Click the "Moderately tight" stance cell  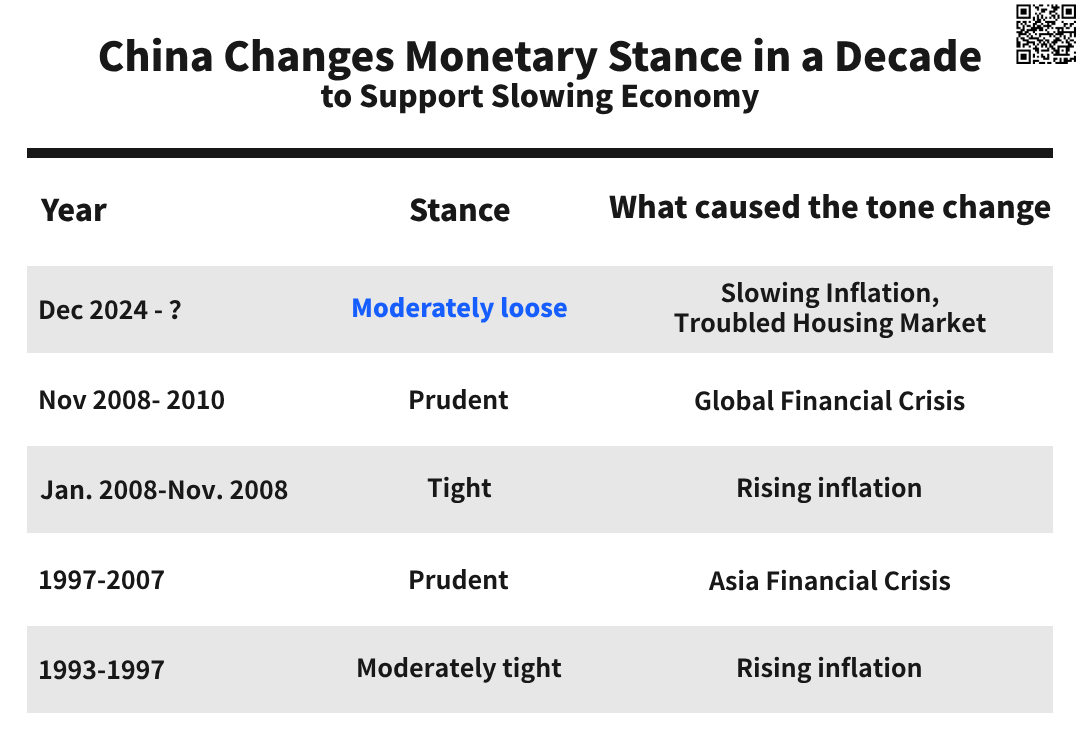pyautogui.click(x=460, y=668)
